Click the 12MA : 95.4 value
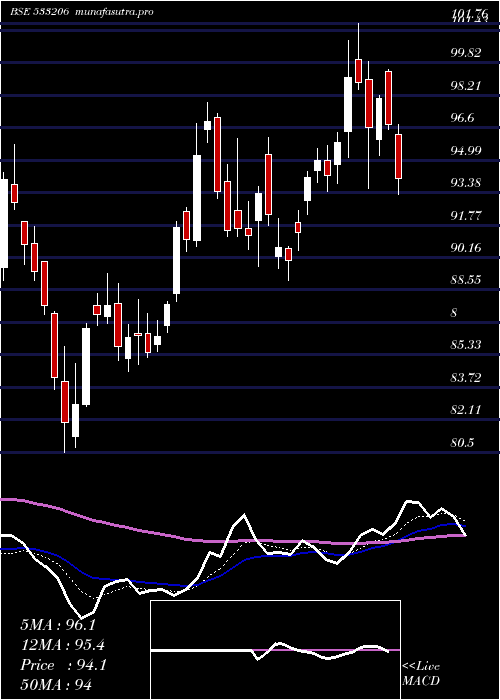Image resolution: width=500 pixels, height=700 pixels. coord(63,645)
